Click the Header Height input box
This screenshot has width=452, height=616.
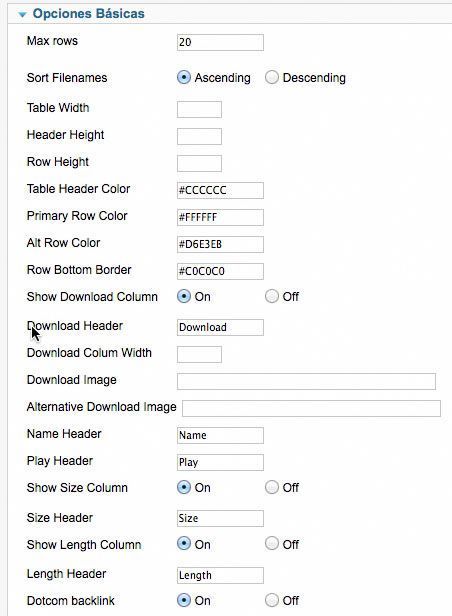(199, 136)
